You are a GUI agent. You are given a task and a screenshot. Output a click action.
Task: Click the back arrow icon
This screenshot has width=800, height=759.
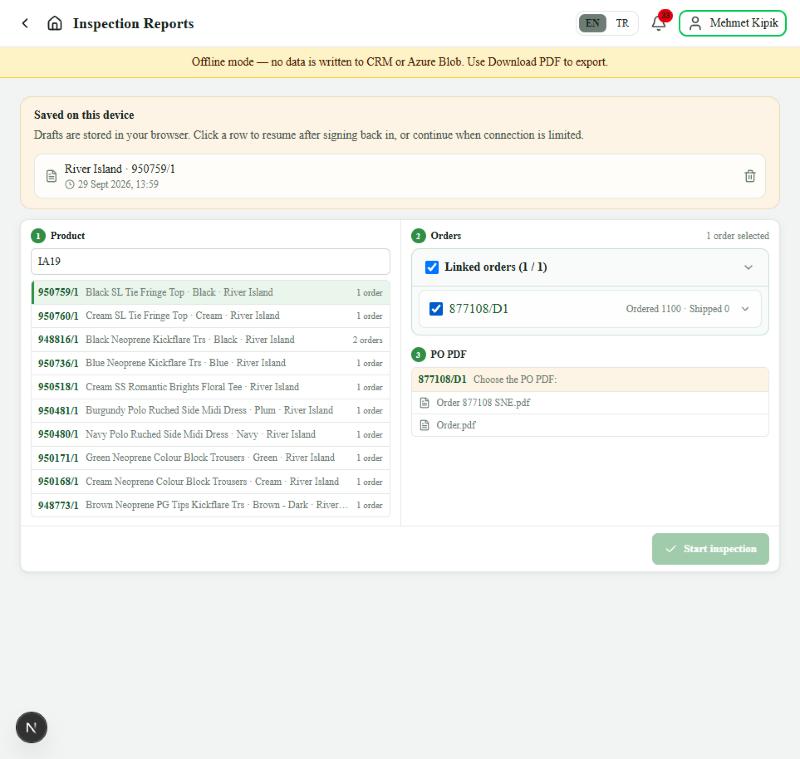pyautogui.click(x=25, y=23)
